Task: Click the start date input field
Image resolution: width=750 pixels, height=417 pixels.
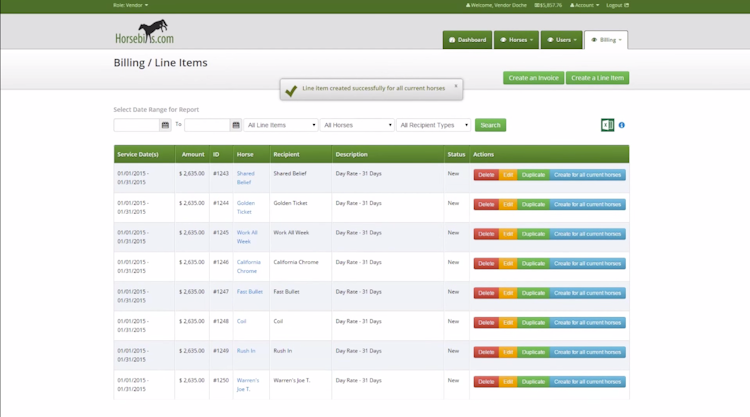Action: 136,125
